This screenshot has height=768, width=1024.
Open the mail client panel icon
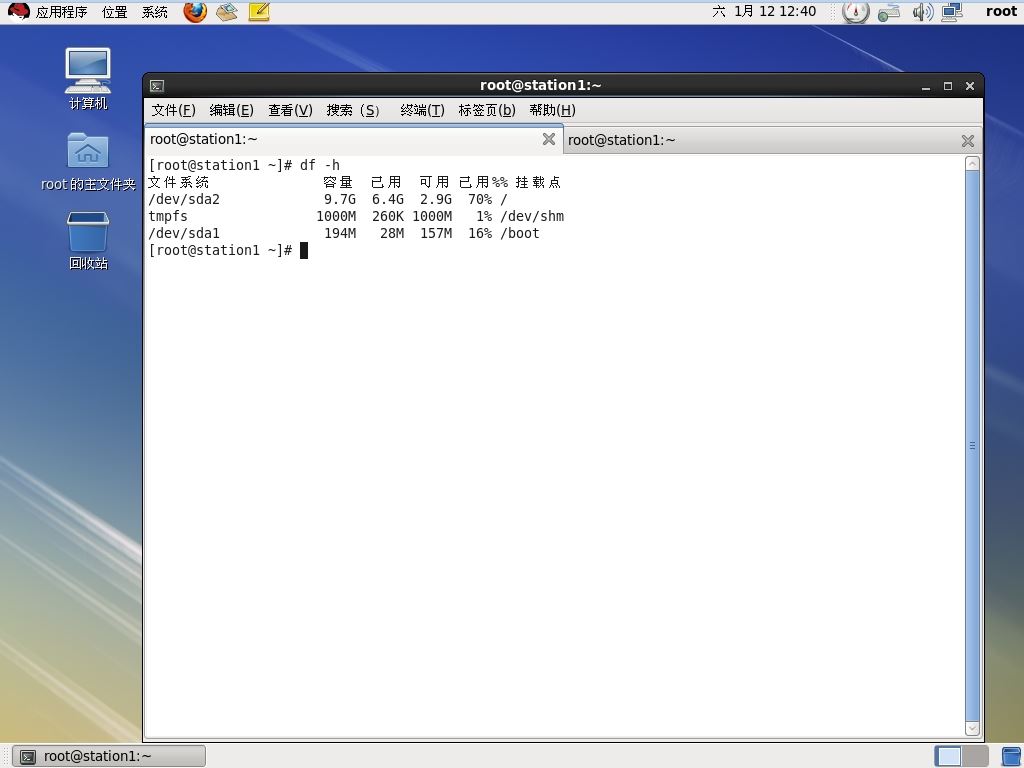(227, 11)
